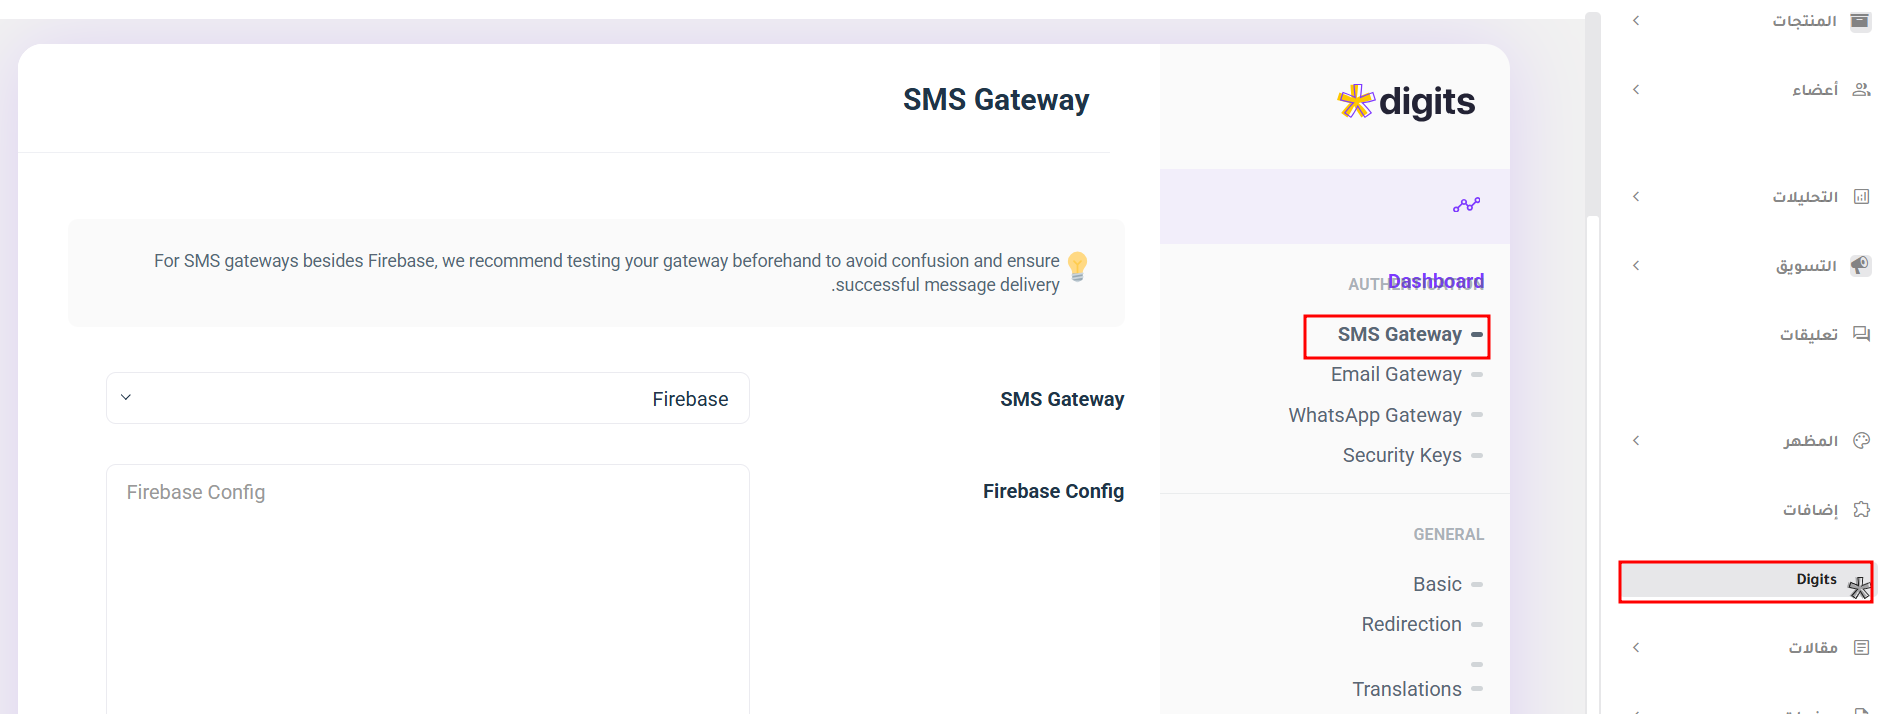Image resolution: width=1888 pixels, height=714 pixels.
Task: Click the members (أعضاء) people icon
Action: click(1861, 90)
